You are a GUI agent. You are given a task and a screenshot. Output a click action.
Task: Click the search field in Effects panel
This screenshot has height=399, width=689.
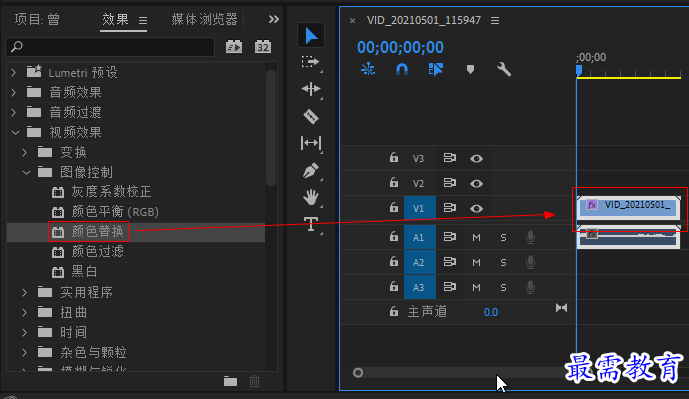point(110,47)
